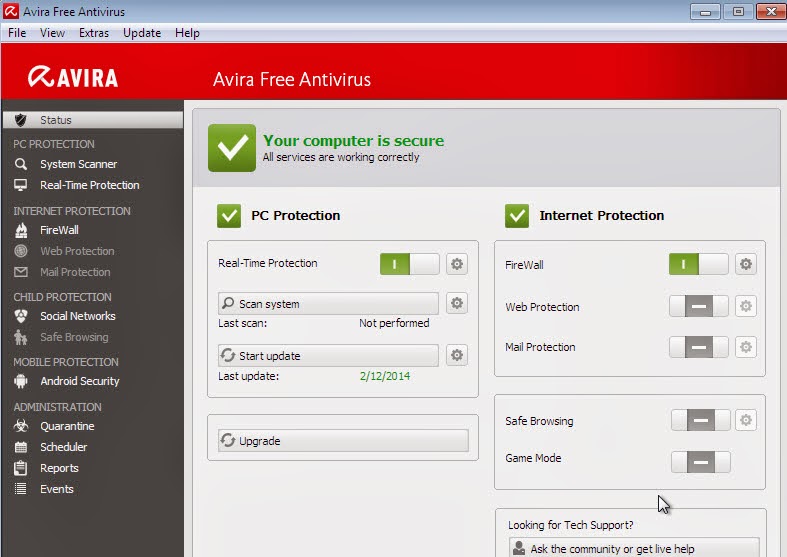This screenshot has width=787, height=557.
Task: Minimize the Avira window
Action: click(705, 12)
